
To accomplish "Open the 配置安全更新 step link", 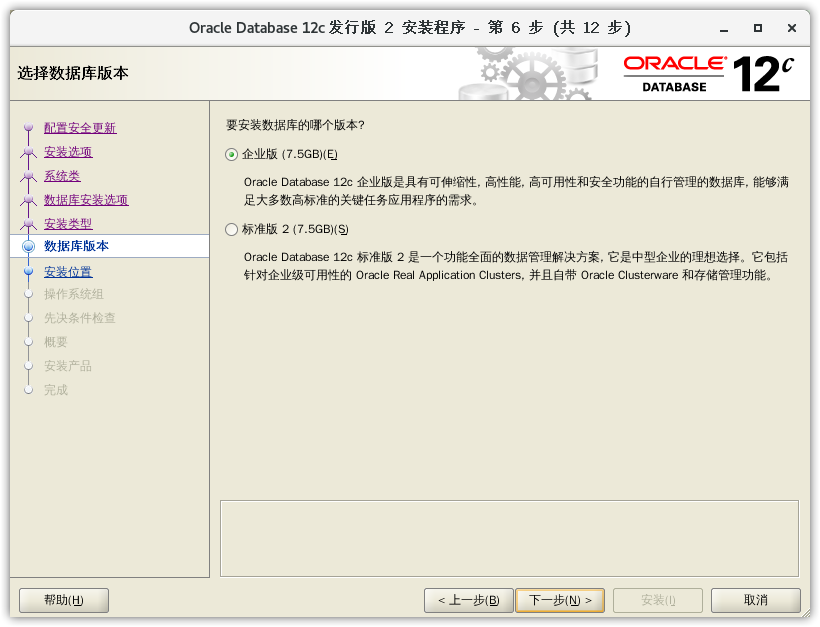I will [80, 128].
